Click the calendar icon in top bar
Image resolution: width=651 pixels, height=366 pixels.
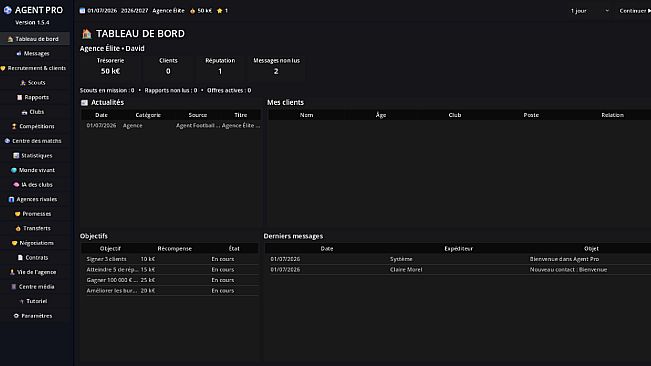[82, 11]
